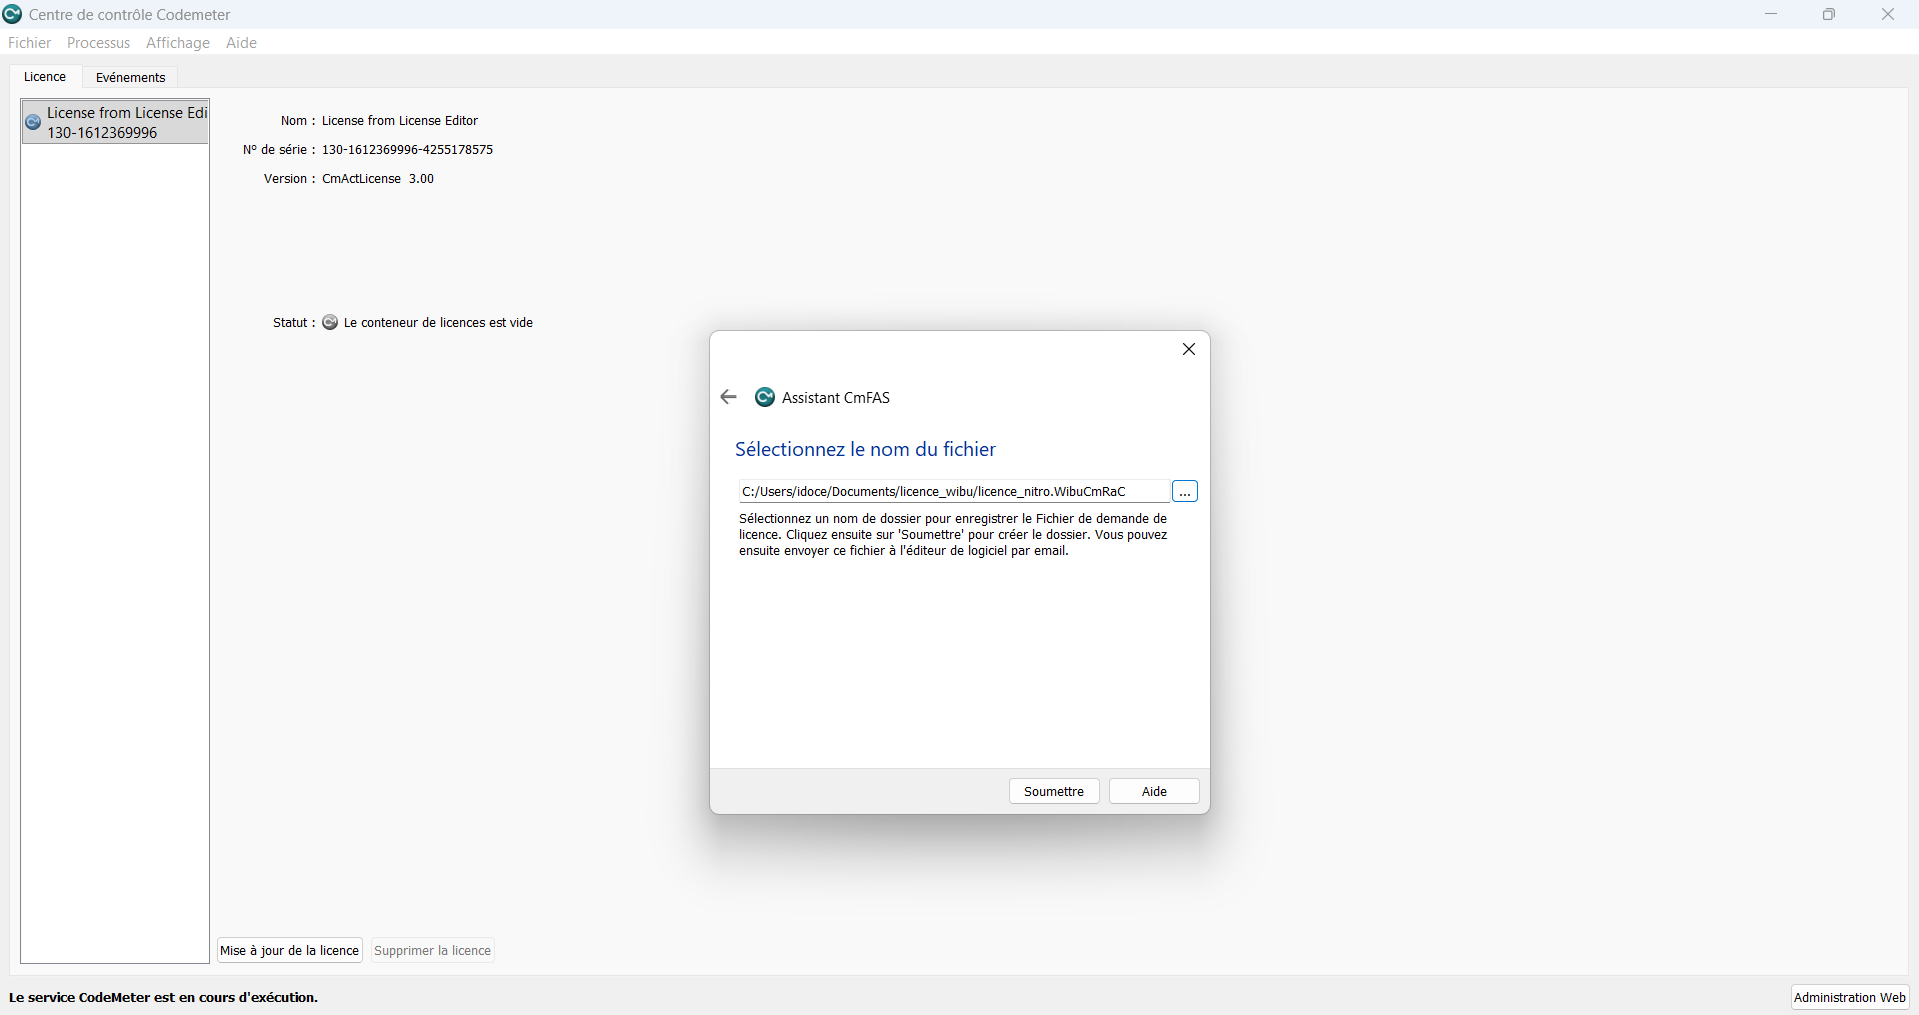Viewport: 1919px width, 1015px height.
Task: Close the Centre de contrôle Codemeter window
Action: (1888, 14)
